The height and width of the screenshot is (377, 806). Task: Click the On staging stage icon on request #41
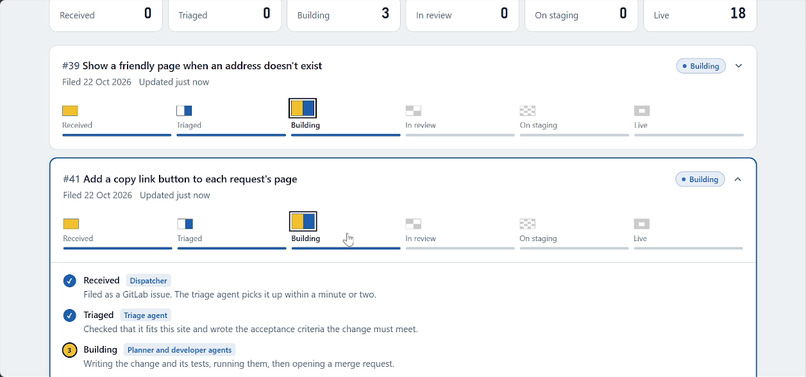coord(527,224)
